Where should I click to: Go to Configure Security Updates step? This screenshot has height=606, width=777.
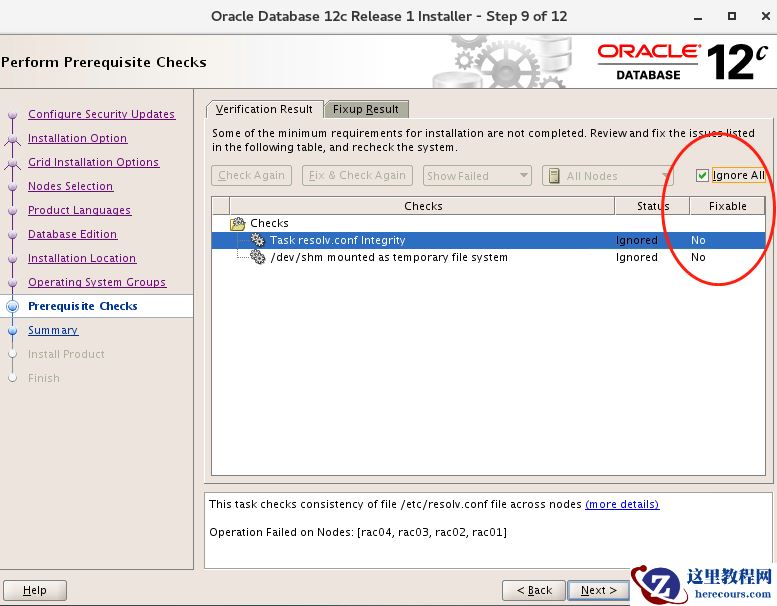pyautogui.click(x=102, y=114)
